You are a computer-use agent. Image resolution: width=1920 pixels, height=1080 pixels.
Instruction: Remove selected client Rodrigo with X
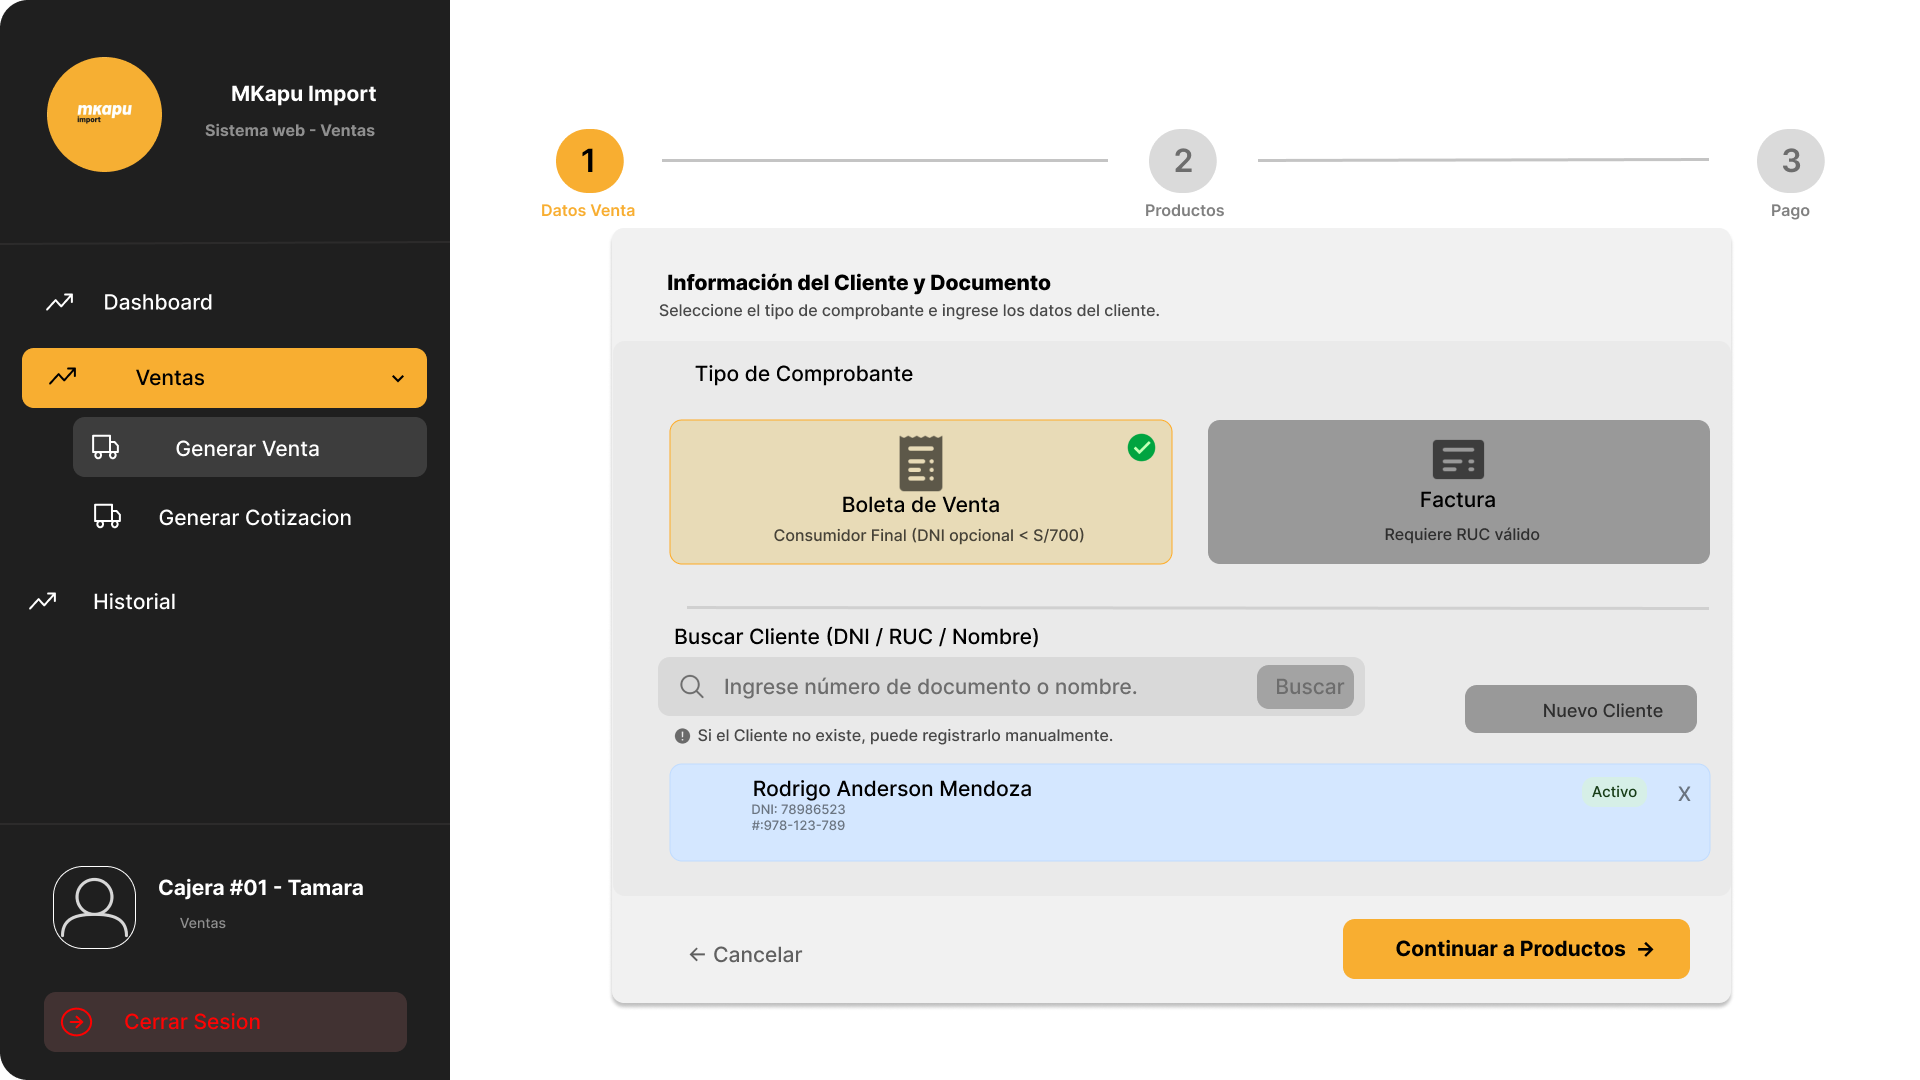coord(1684,794)
